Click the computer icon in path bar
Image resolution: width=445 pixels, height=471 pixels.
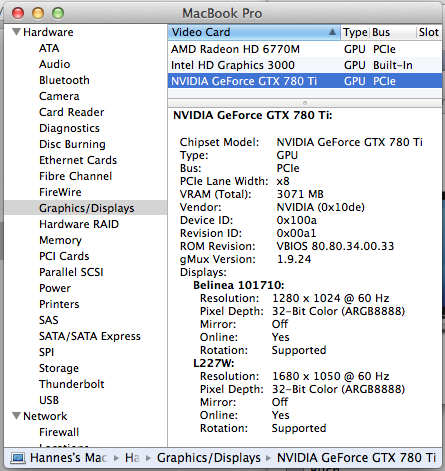pos(18,458)
